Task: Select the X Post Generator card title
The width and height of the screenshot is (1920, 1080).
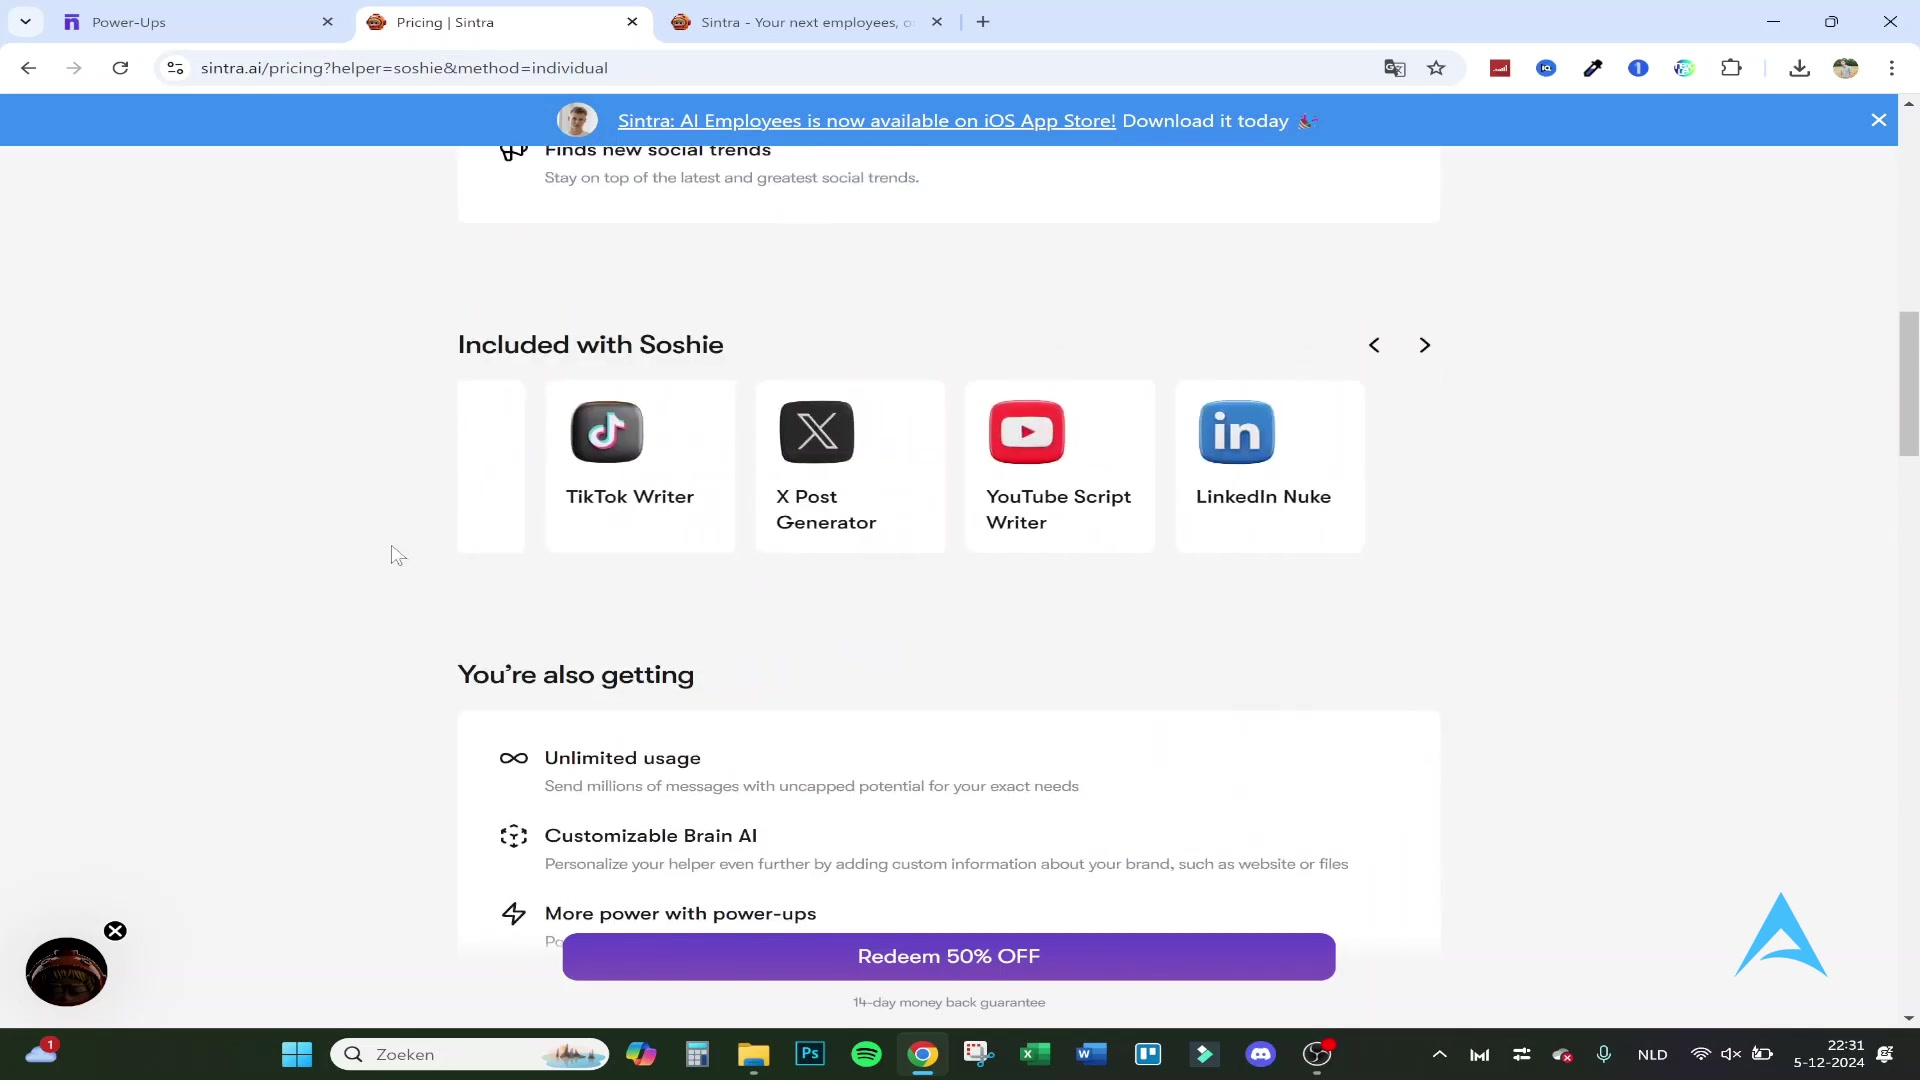Action: [826, 510]
